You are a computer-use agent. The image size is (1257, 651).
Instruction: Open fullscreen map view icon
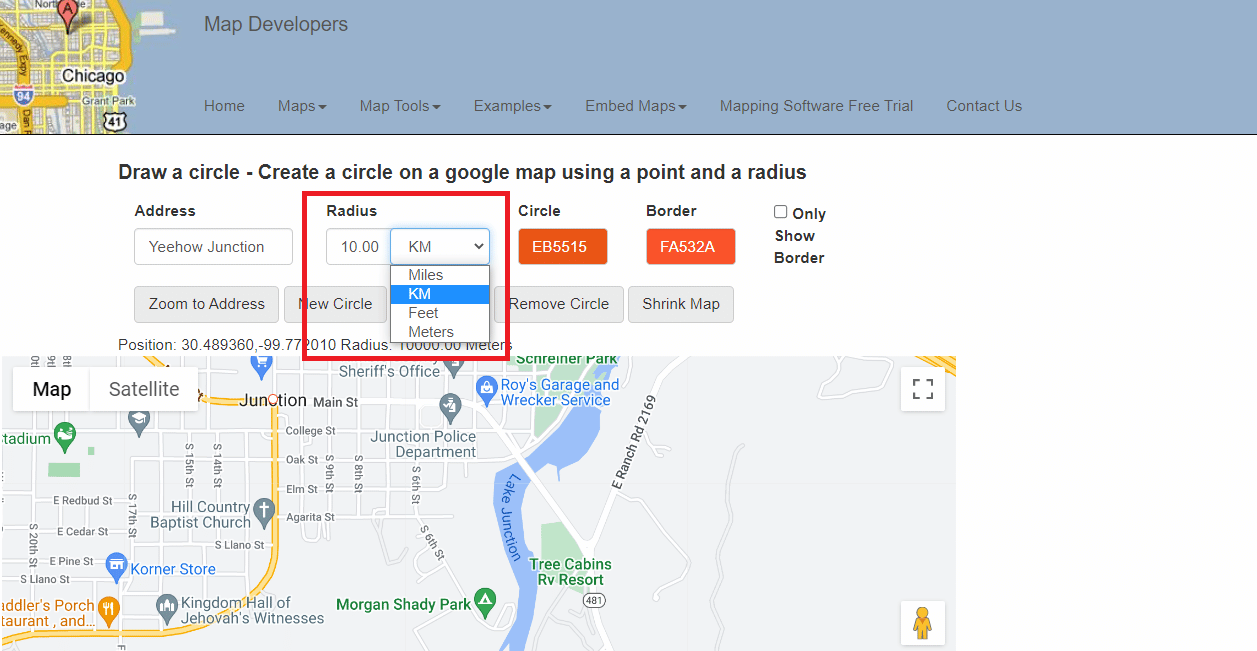tap(921, 389)
